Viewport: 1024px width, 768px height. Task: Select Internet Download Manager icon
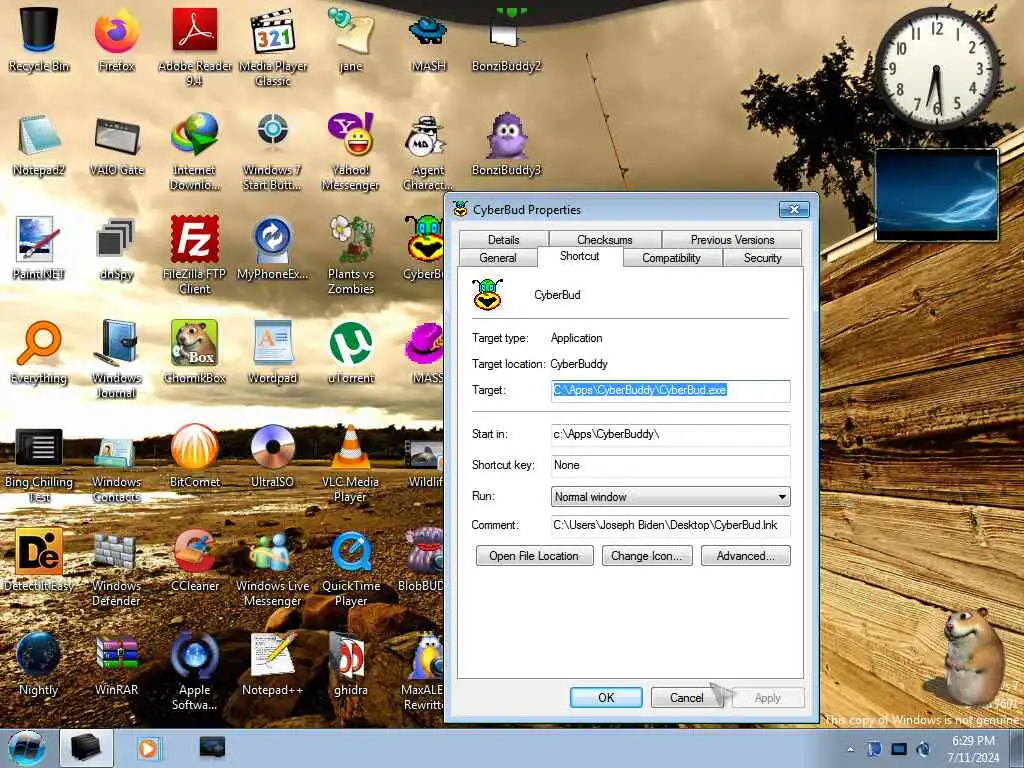tap(195, 152)
